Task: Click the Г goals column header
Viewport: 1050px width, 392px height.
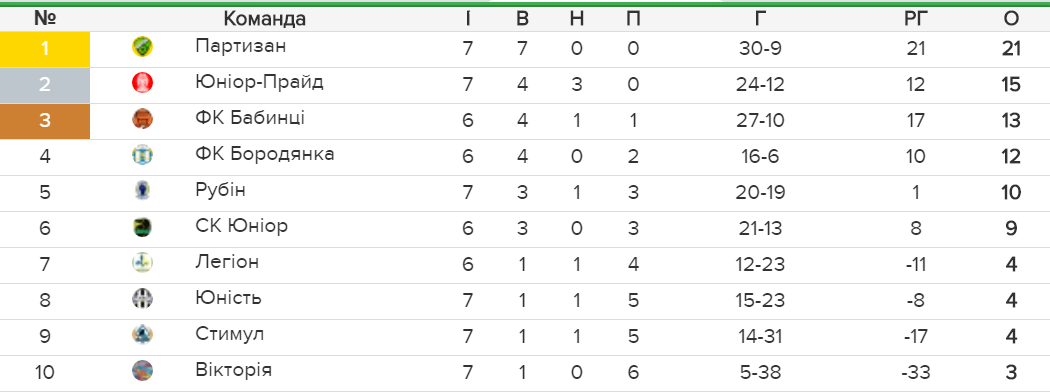Action: pyautogui.click(x=760, y=19)
